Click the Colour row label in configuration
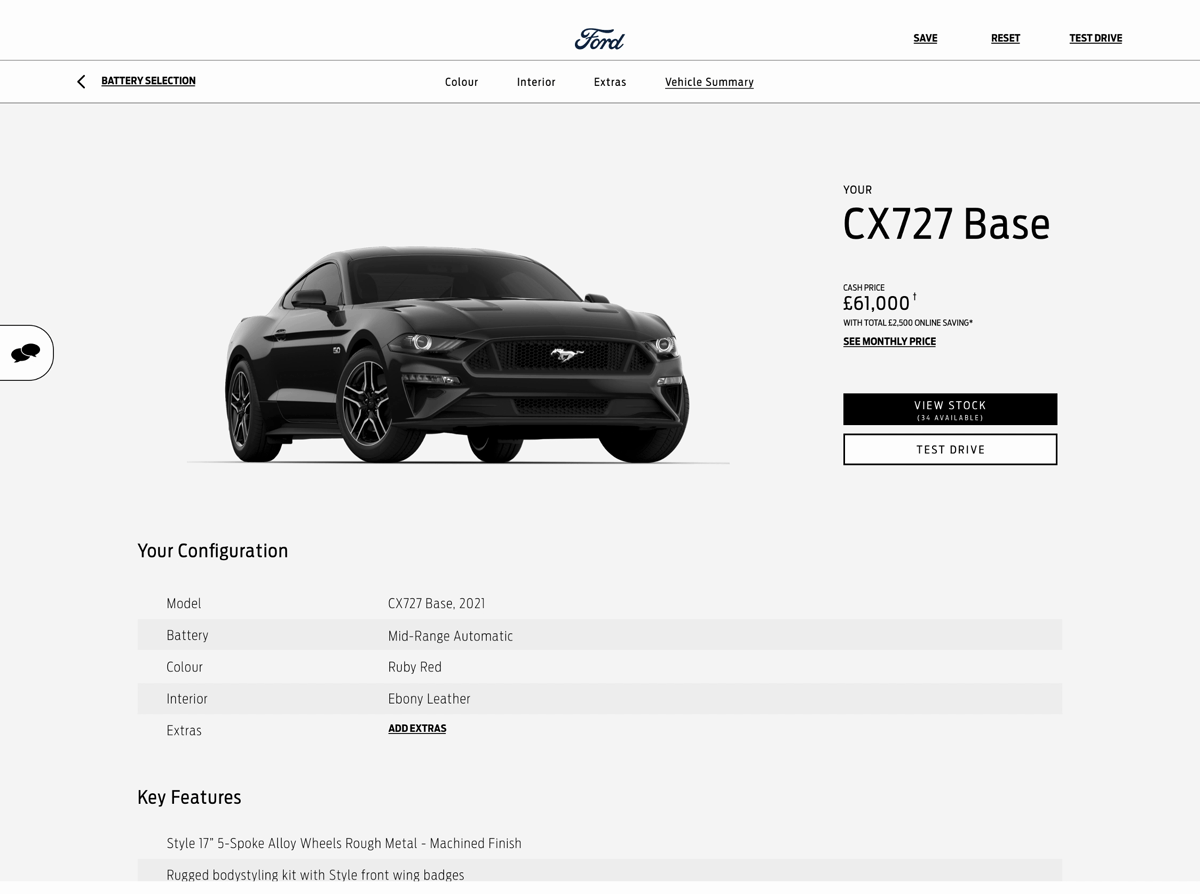This screenshot has height=894, width=1200. 184,667
